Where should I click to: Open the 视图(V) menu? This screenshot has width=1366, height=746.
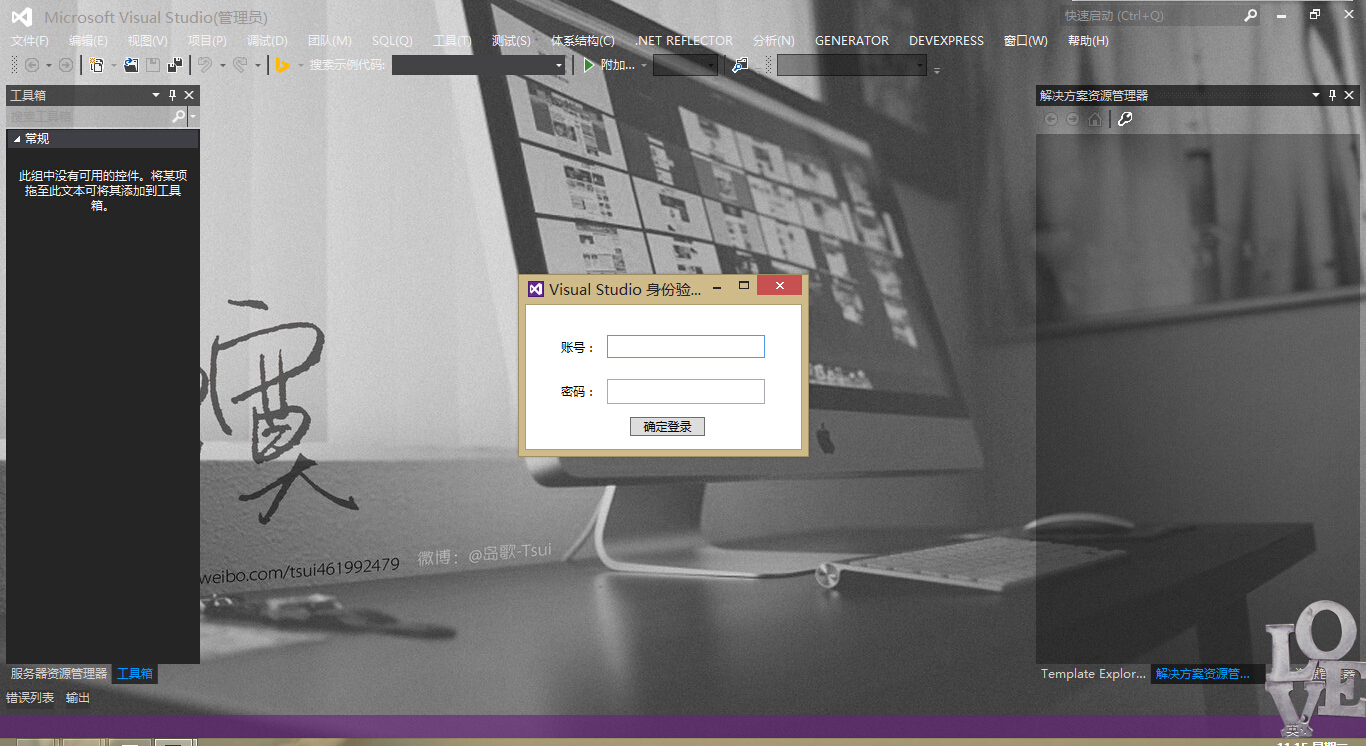[148, 41]
